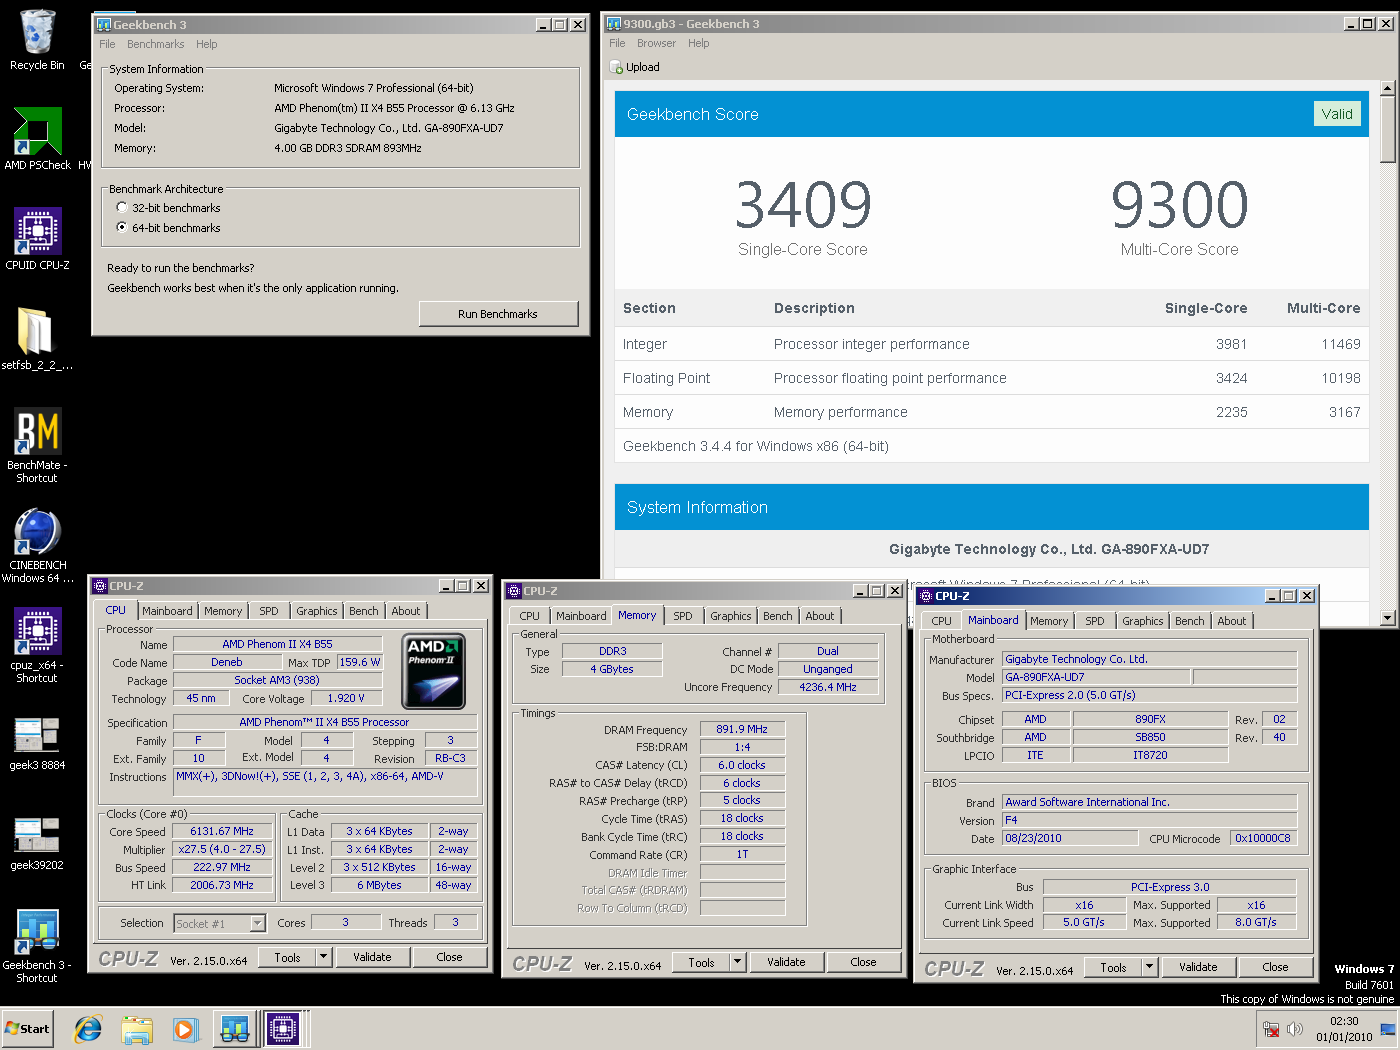The height and width of the screenshot is (1050, 1400).
Task: Open Browser menu in 9300.gb3 window
Action: pos(656,44)
